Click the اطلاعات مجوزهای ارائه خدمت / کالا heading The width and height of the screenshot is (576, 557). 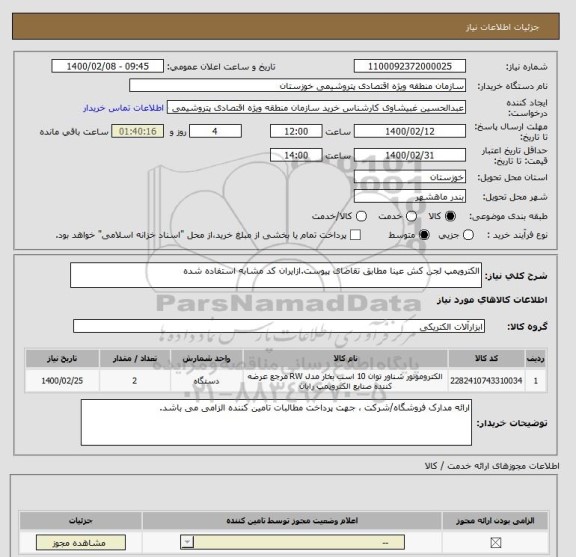tap(492, 466)
